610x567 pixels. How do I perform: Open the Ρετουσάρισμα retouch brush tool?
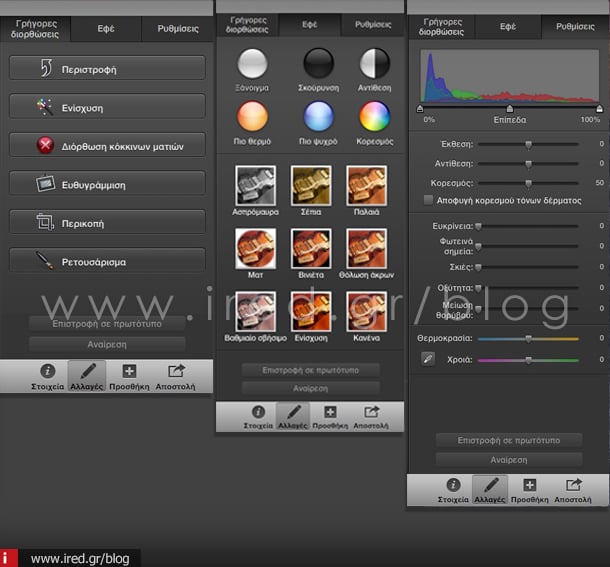click(x=107, y=262)
